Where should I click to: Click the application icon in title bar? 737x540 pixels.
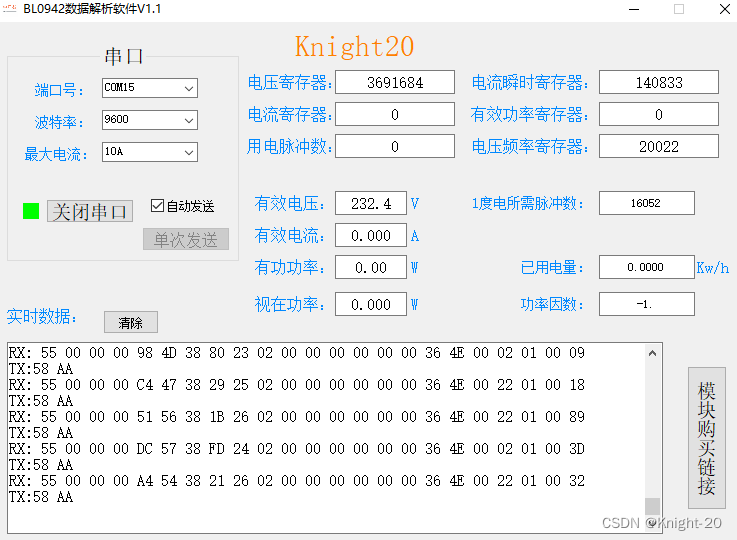pyautogui.click(x=9, y=8)
